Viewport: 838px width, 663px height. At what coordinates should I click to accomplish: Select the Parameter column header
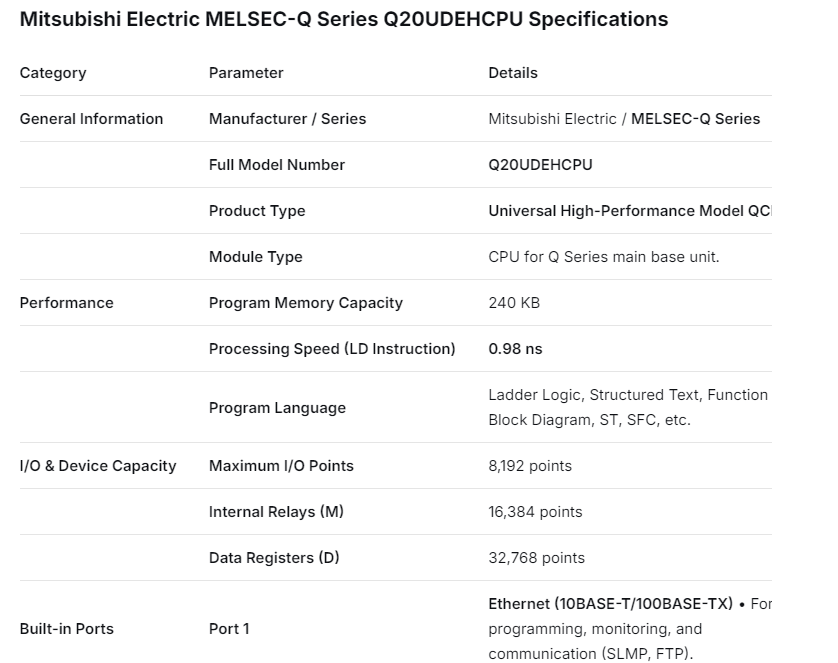(x=246, y=73)
